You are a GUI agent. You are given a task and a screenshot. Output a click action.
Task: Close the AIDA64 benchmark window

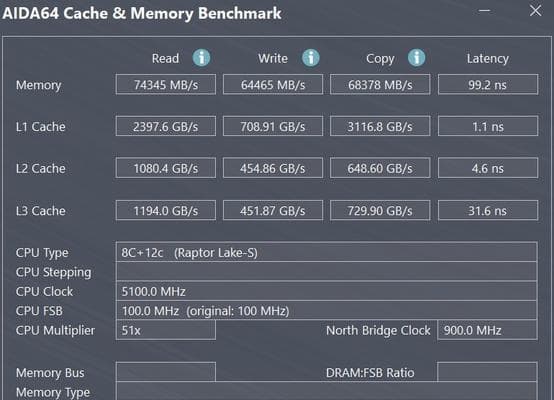click(536, 11)
